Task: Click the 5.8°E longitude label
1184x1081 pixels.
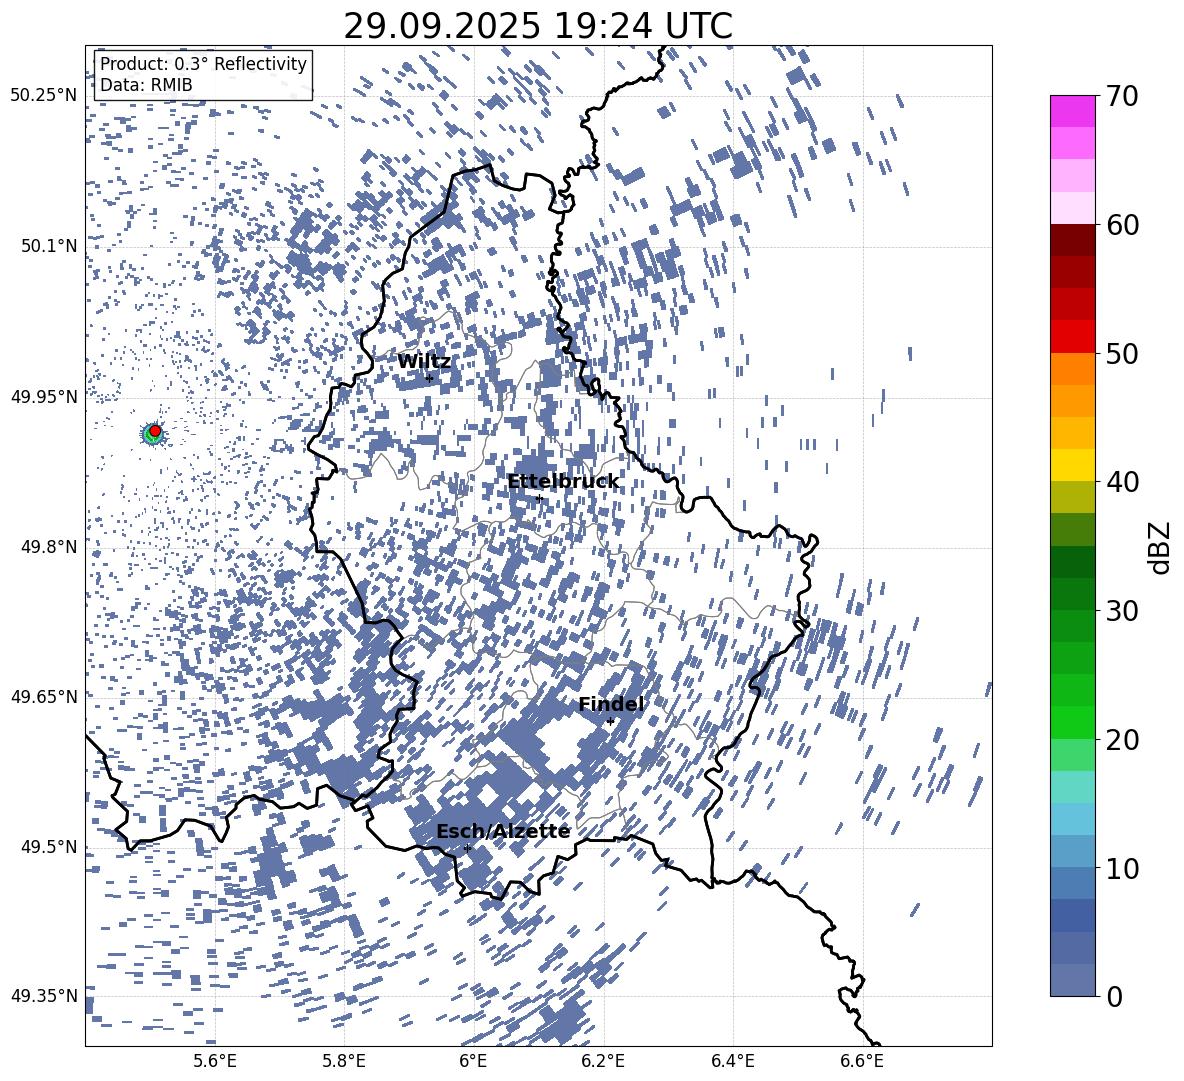Action: click(x=344, y=1061)
